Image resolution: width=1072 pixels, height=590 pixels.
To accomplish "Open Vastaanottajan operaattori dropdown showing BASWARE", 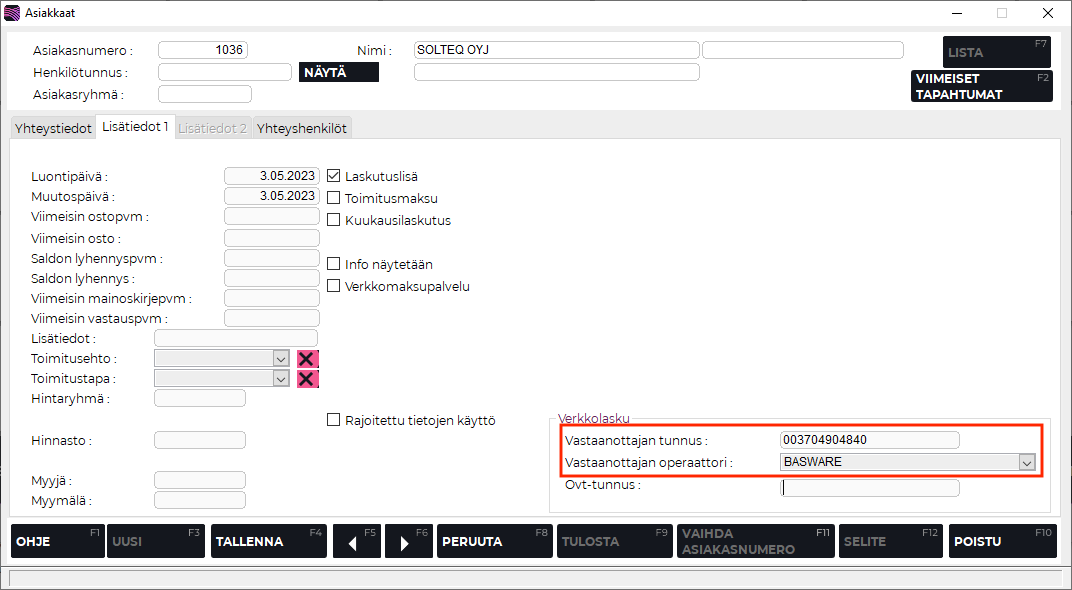I will point(1026,462).
